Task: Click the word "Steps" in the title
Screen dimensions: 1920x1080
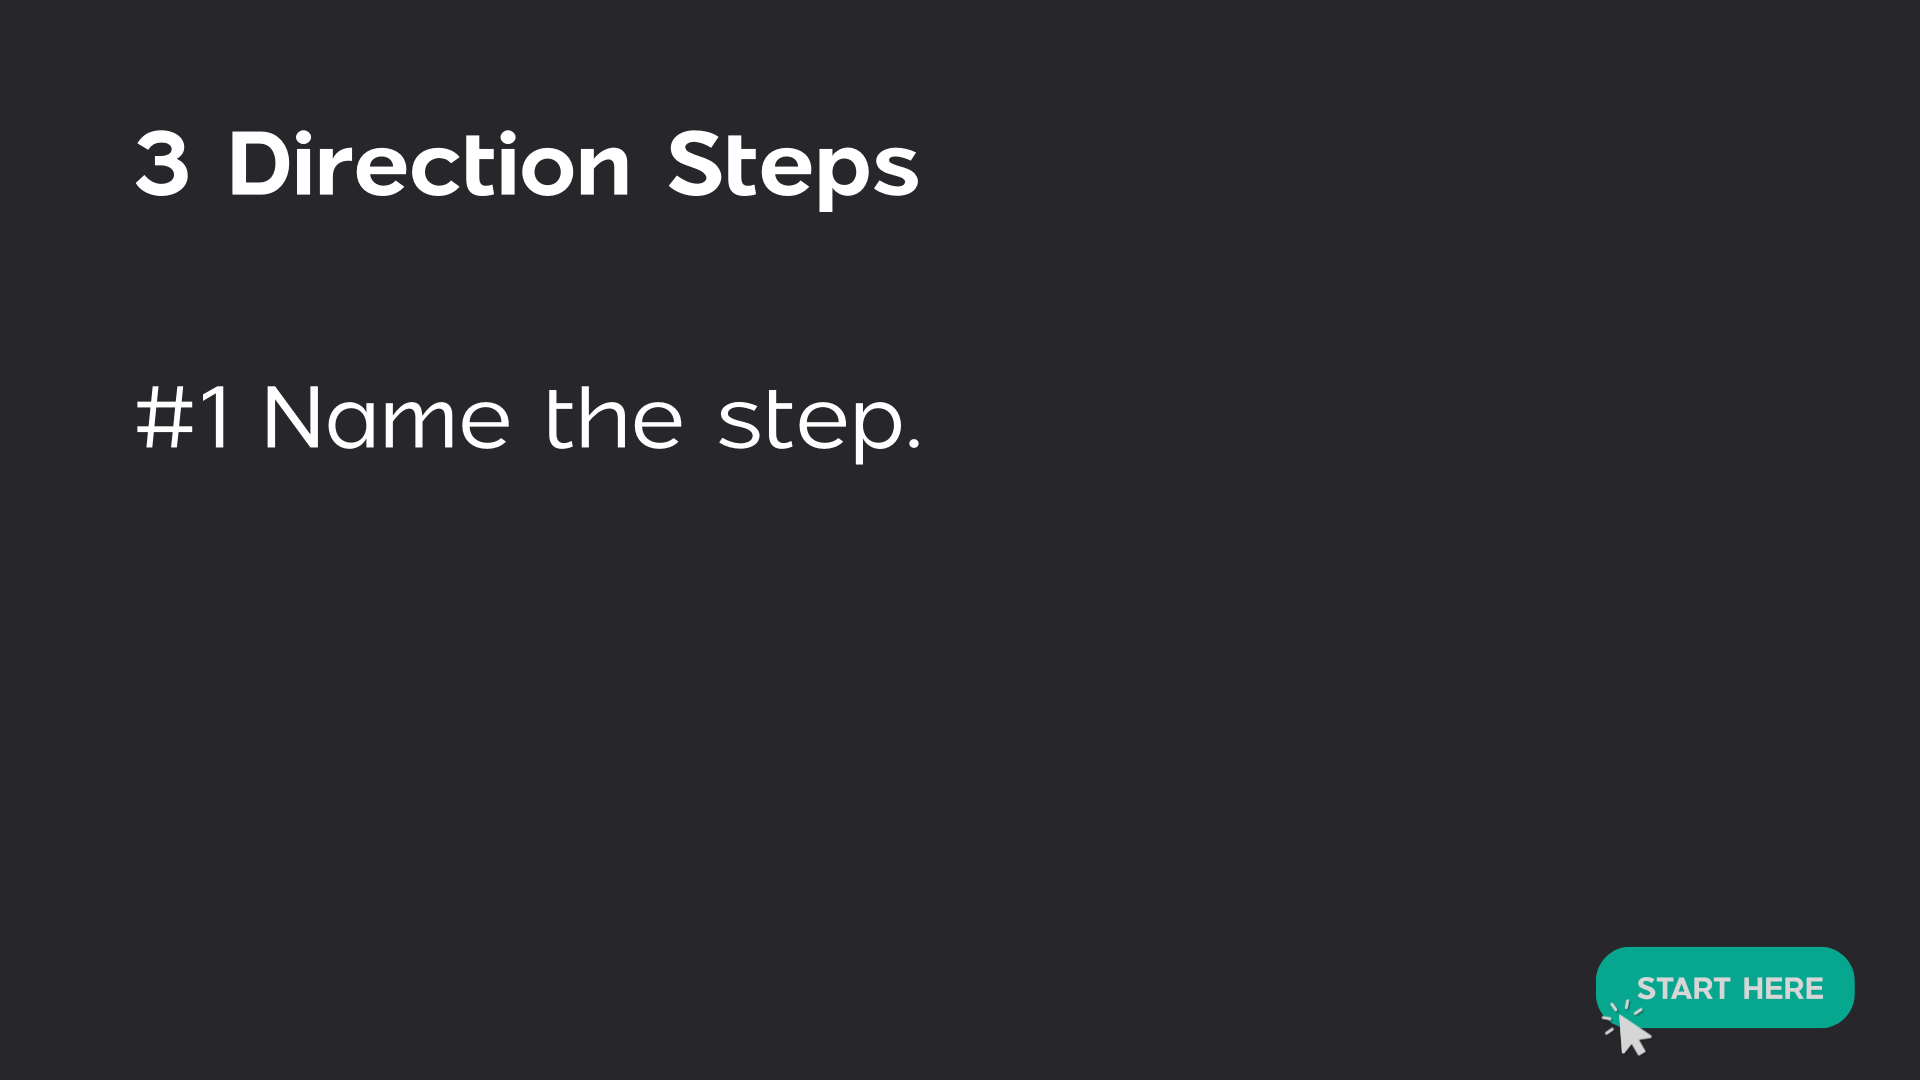Action: coord(793,167)
